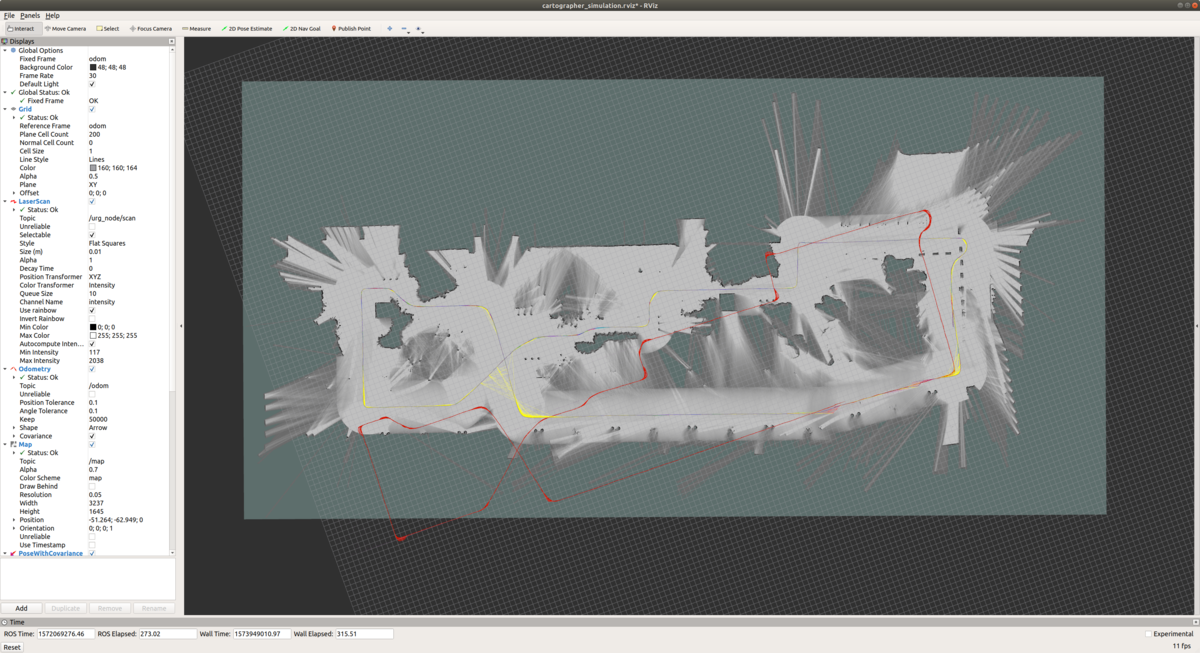Select the LaserScan Style value Flat Squares
1200x653 pixels.
(107, 243)
